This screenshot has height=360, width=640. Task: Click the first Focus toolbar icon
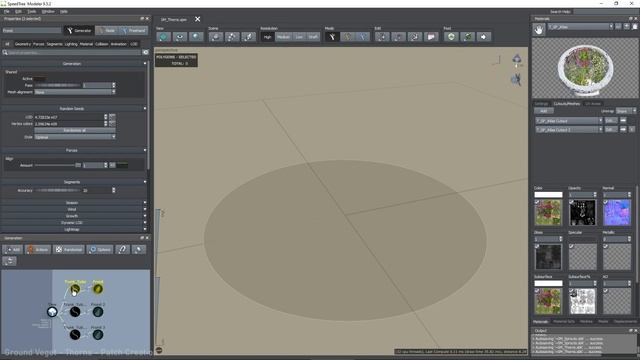[x=451, y=37]
